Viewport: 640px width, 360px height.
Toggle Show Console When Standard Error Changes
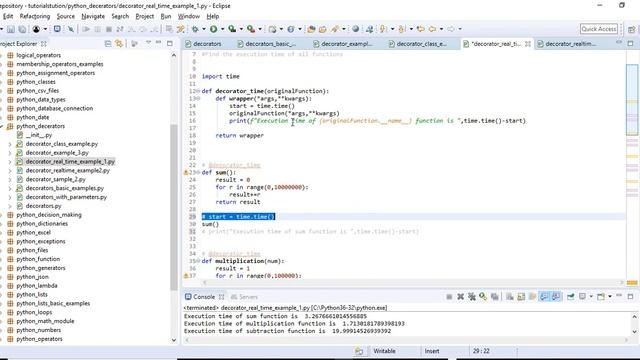pos(556,297)
